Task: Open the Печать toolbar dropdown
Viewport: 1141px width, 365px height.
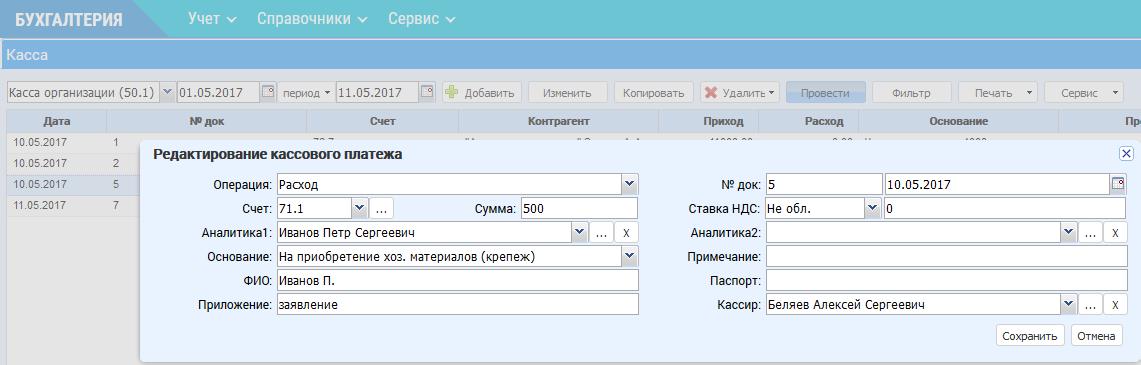Action: pyautogui.click(x=997, y=92)
